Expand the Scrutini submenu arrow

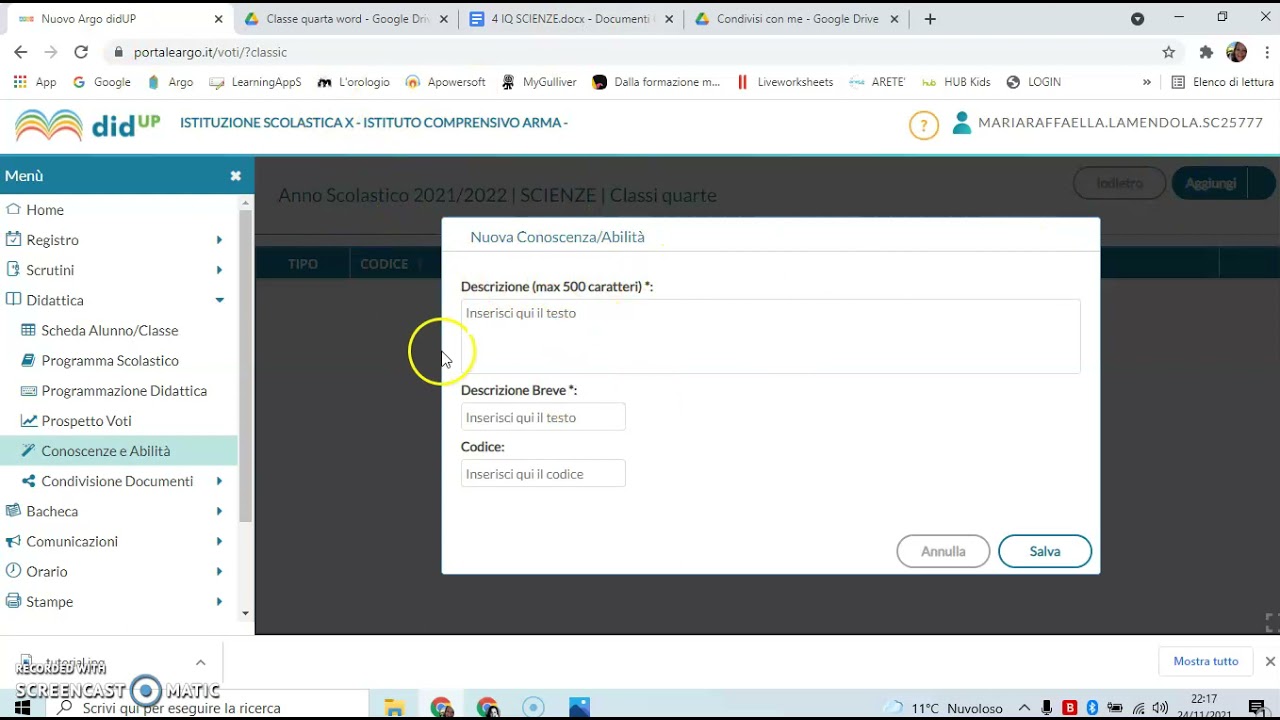coord(219,270)
